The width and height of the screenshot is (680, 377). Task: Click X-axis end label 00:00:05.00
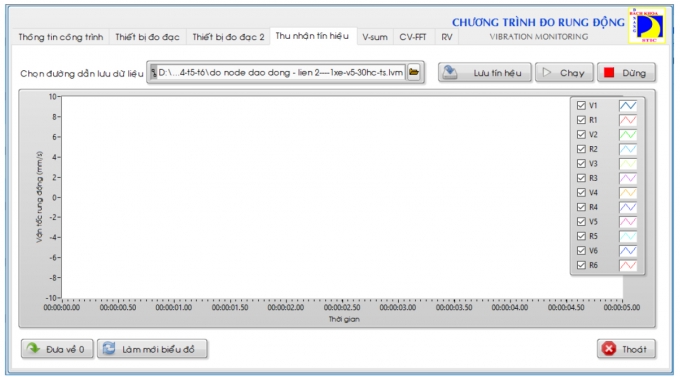pyautogui.click(x=621, y=308)
